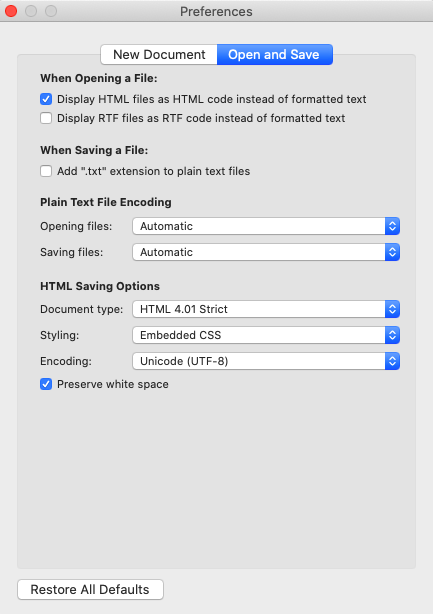This screenshot has width=433, height=614.
Task: Switch to the New Document tab
Action: (x=159, y=54)
